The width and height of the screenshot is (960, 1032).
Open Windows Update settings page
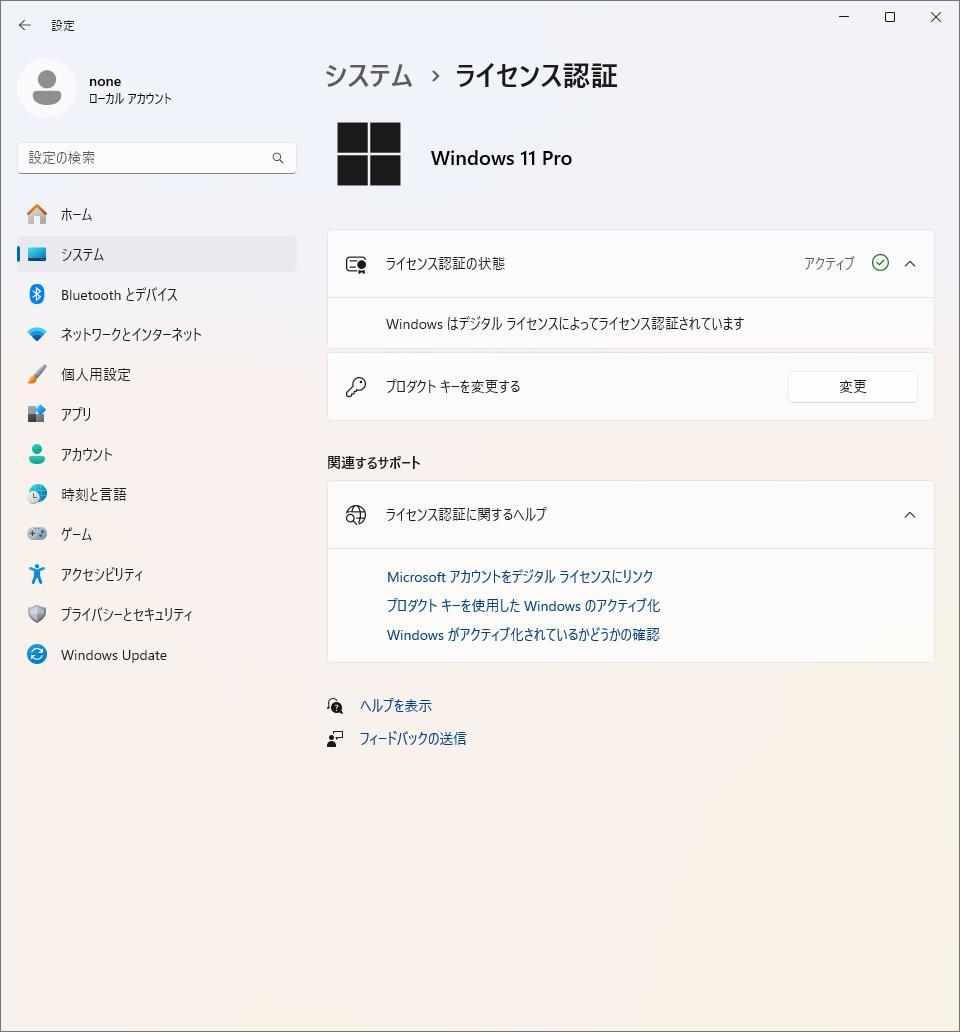157,654
